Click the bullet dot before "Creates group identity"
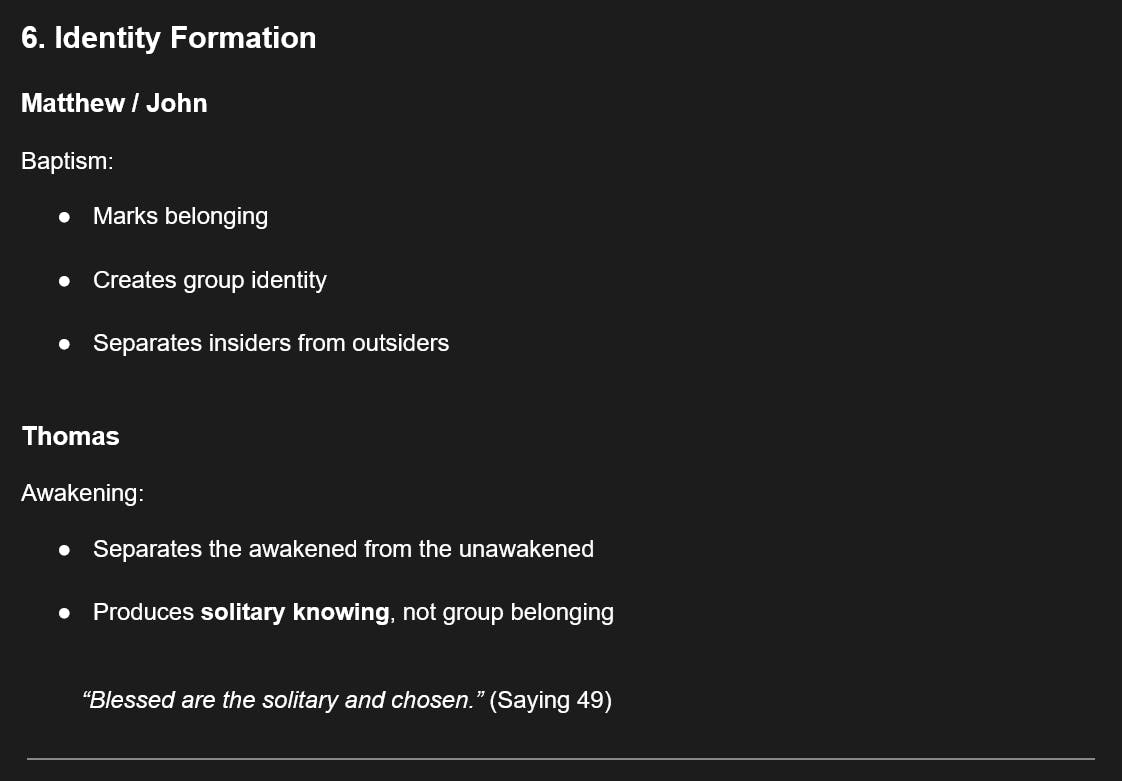This screenshot has height=781, width=1122. [65, 281]
